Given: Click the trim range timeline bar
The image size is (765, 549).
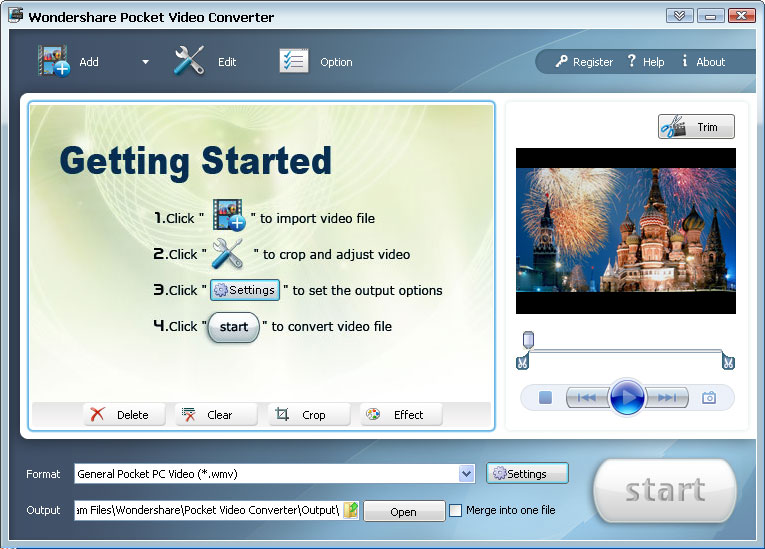Looking at the screenshot, I should (625, 351).
